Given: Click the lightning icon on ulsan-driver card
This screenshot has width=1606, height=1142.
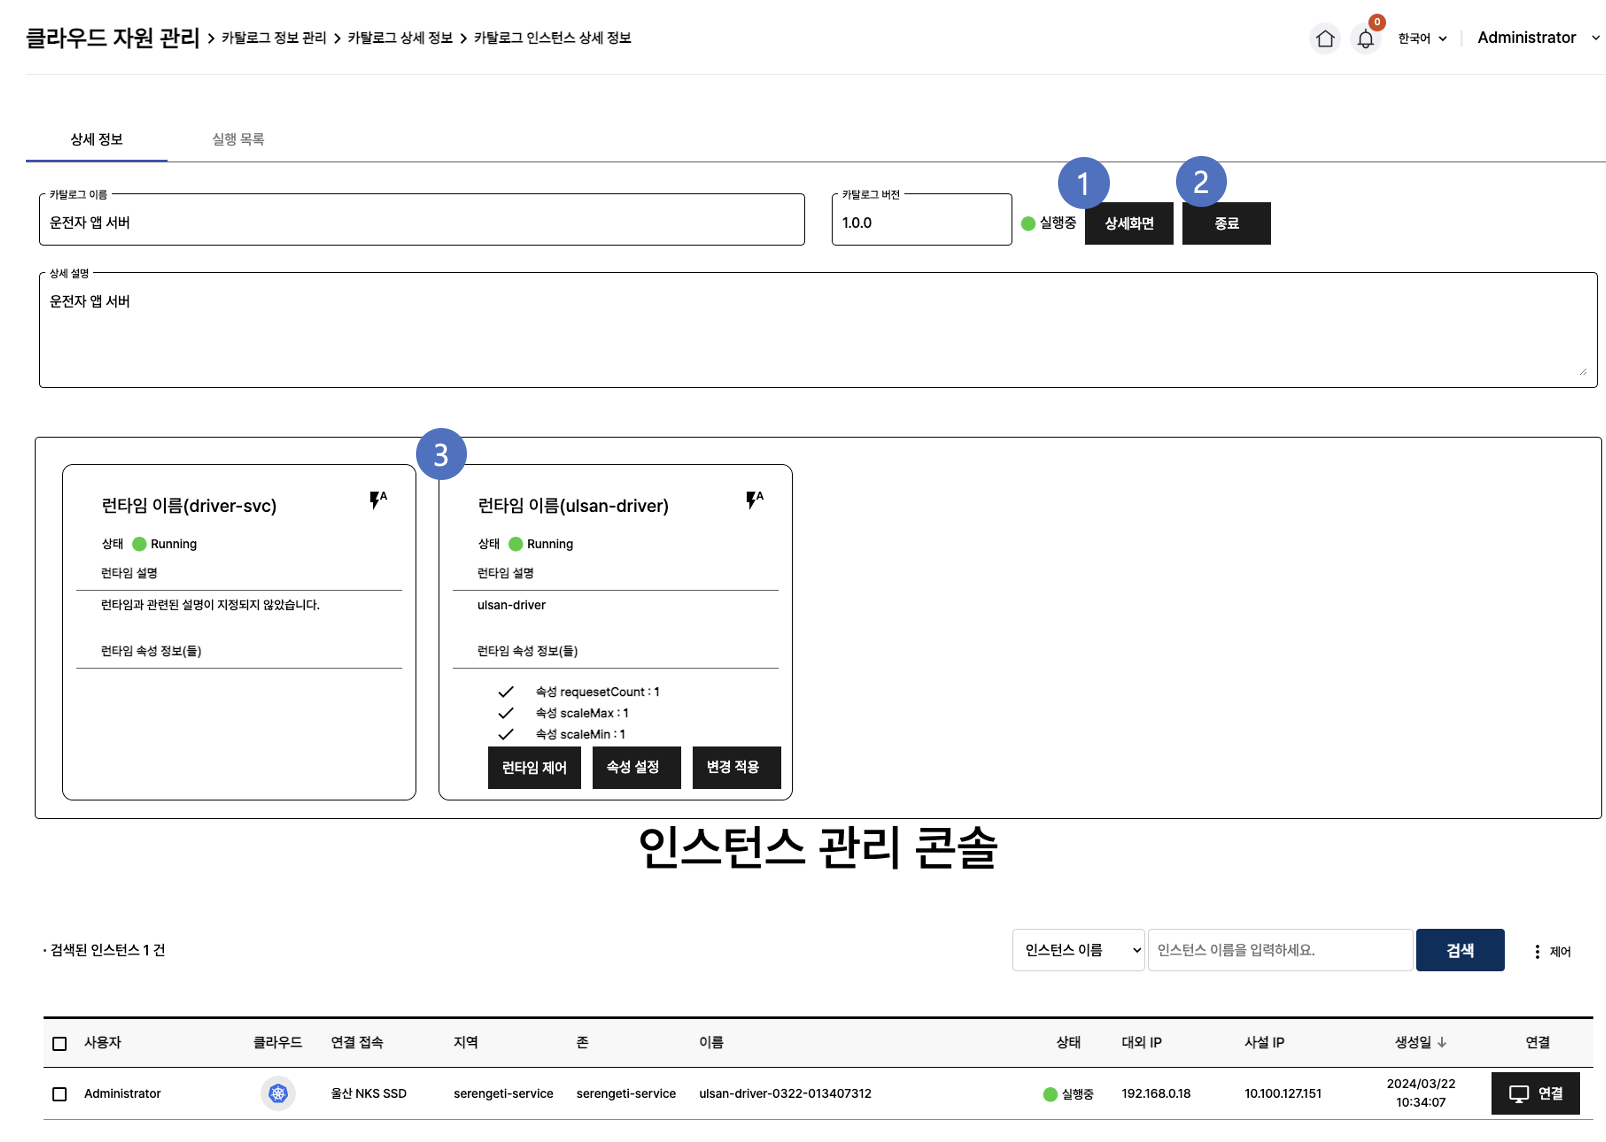Looking at the screenshot, I should click(754, 500).
